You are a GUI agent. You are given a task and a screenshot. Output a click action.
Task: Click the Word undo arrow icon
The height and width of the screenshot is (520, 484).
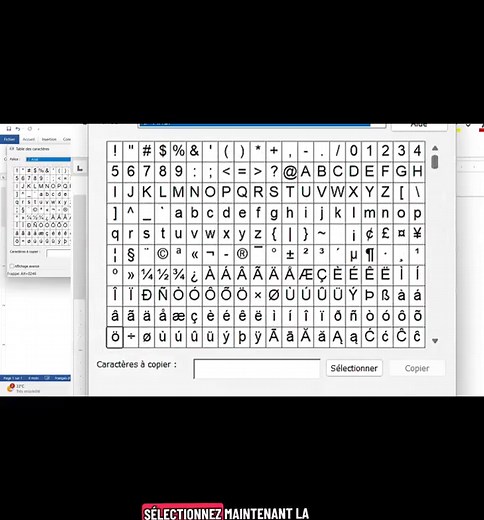coord(18,128)
